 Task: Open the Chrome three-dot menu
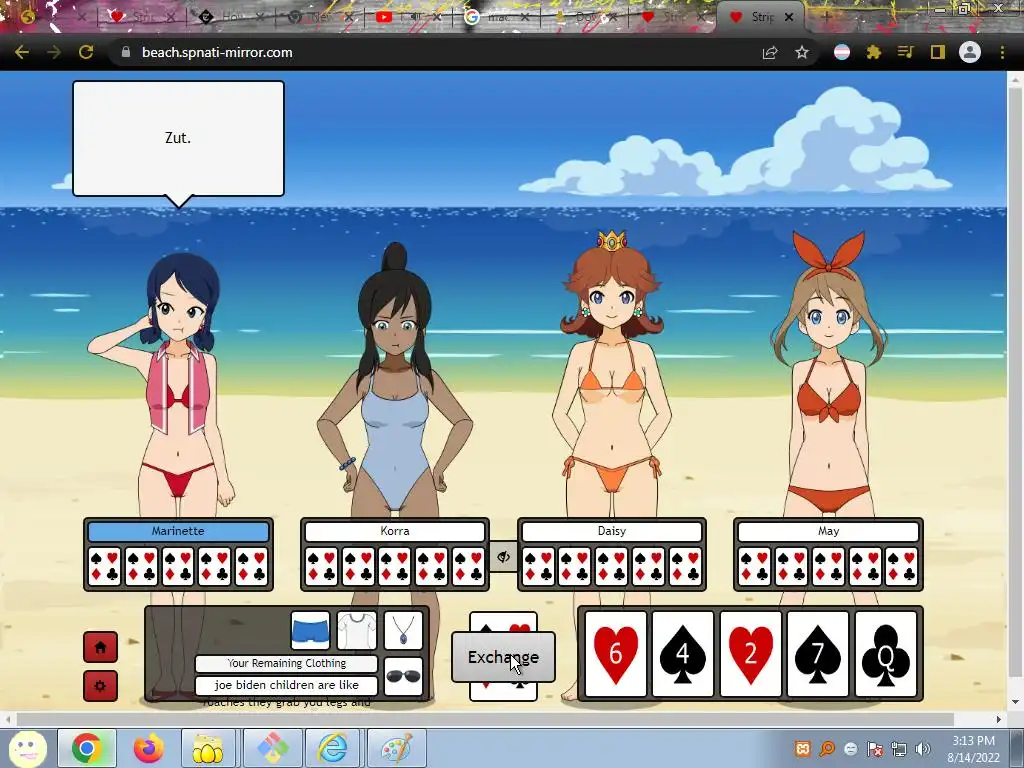click(x=1002, y=52)
